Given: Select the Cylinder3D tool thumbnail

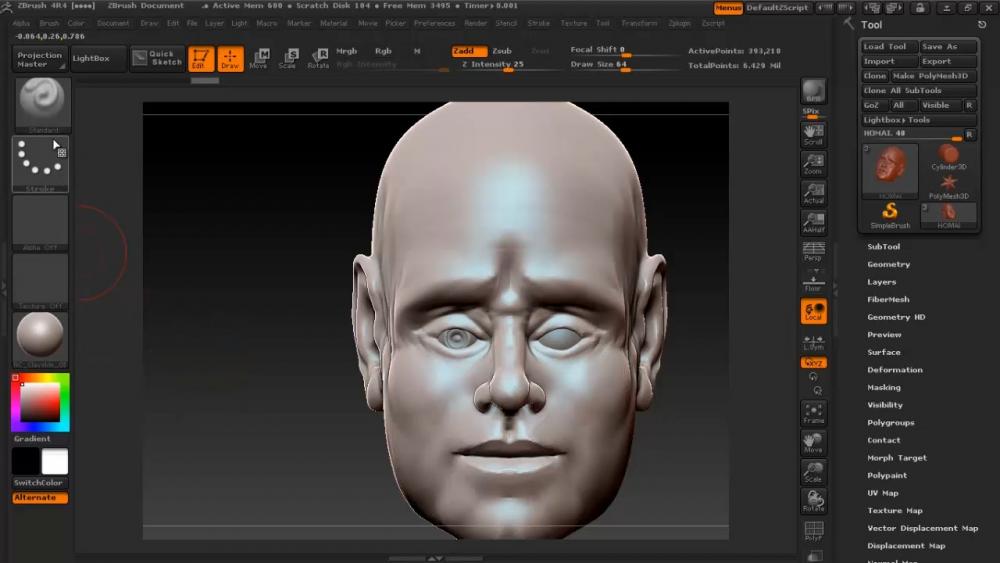Looking at the screenshot, I should click(948, 157).
